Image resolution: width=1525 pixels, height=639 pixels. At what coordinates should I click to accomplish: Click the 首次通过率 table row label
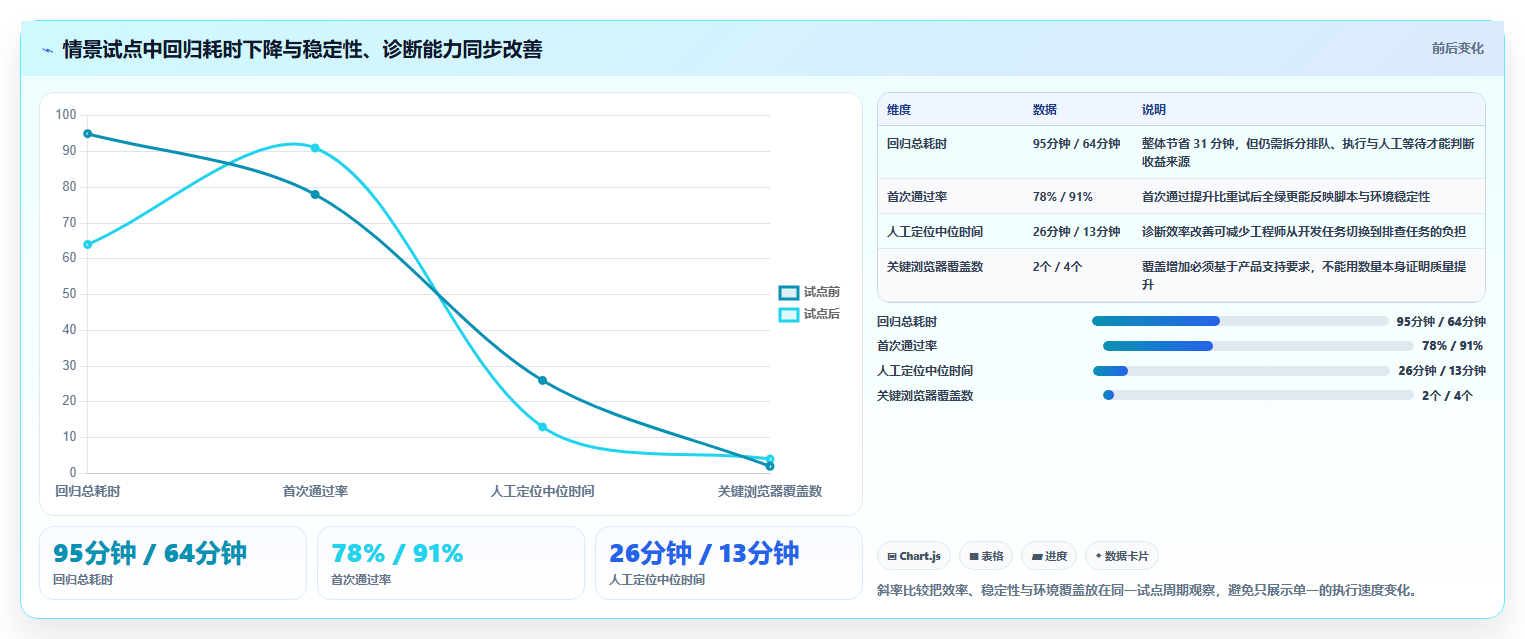917,197
